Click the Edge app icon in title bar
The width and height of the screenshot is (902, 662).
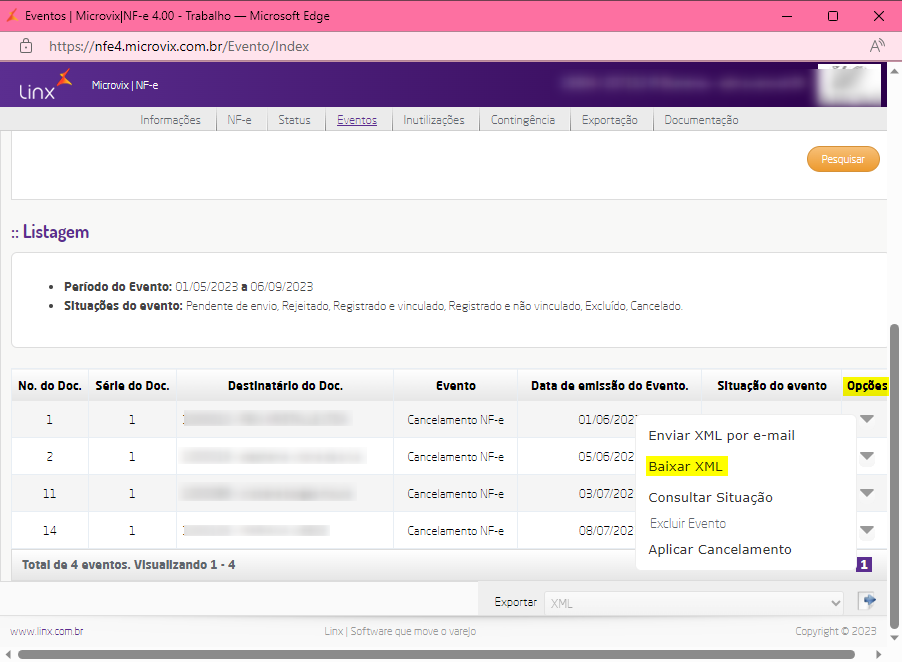[12, 16]
